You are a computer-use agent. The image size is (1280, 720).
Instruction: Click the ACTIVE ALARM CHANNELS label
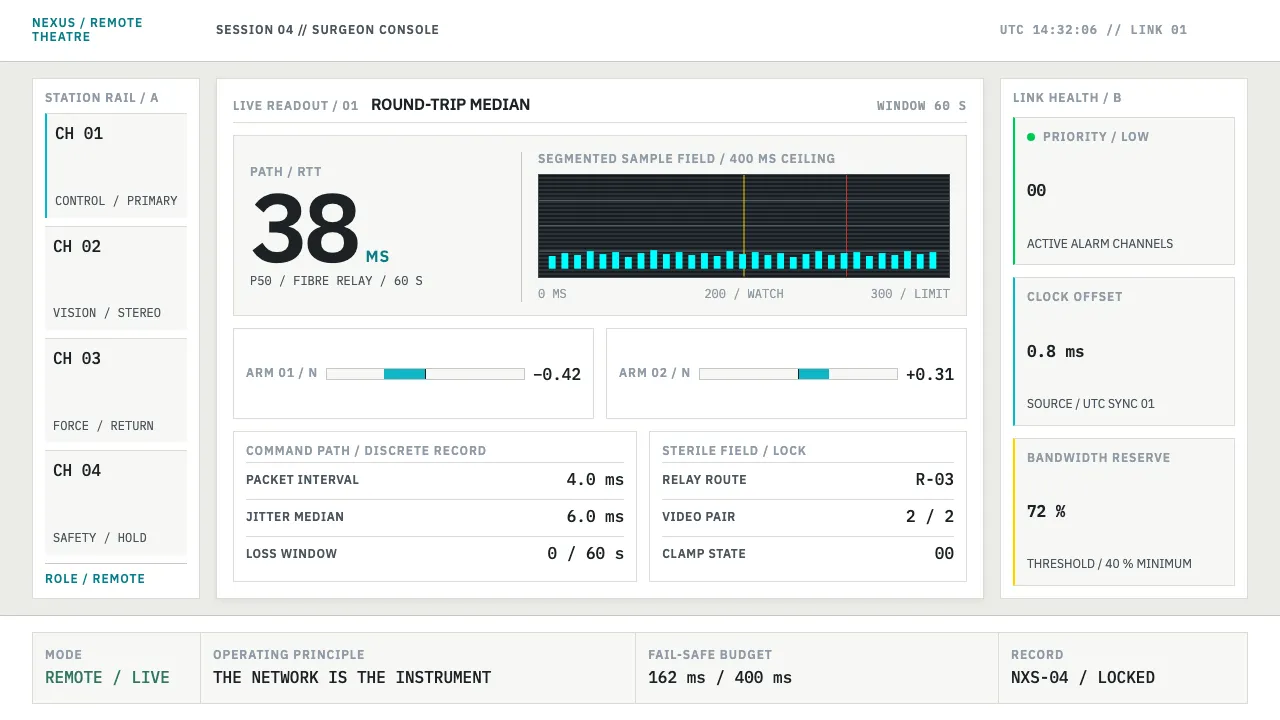(1100, 244)
